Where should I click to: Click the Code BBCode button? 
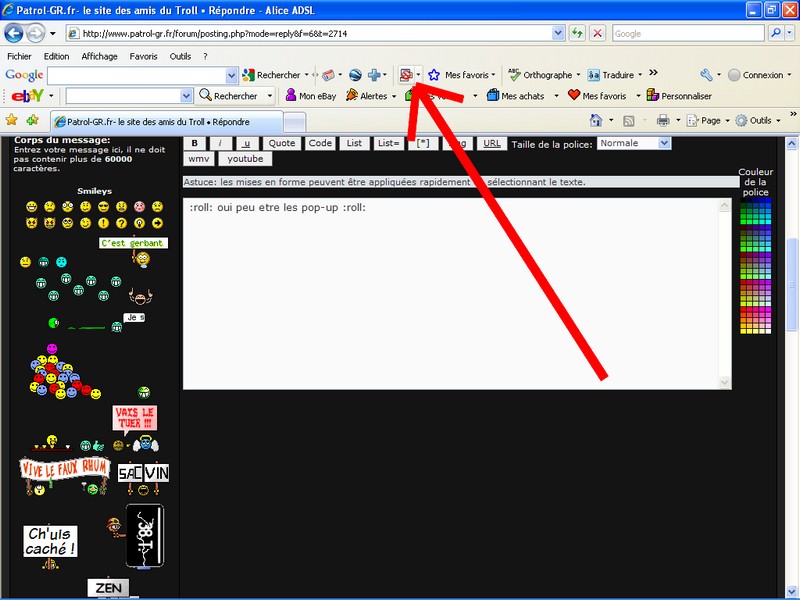pos(320,143)
